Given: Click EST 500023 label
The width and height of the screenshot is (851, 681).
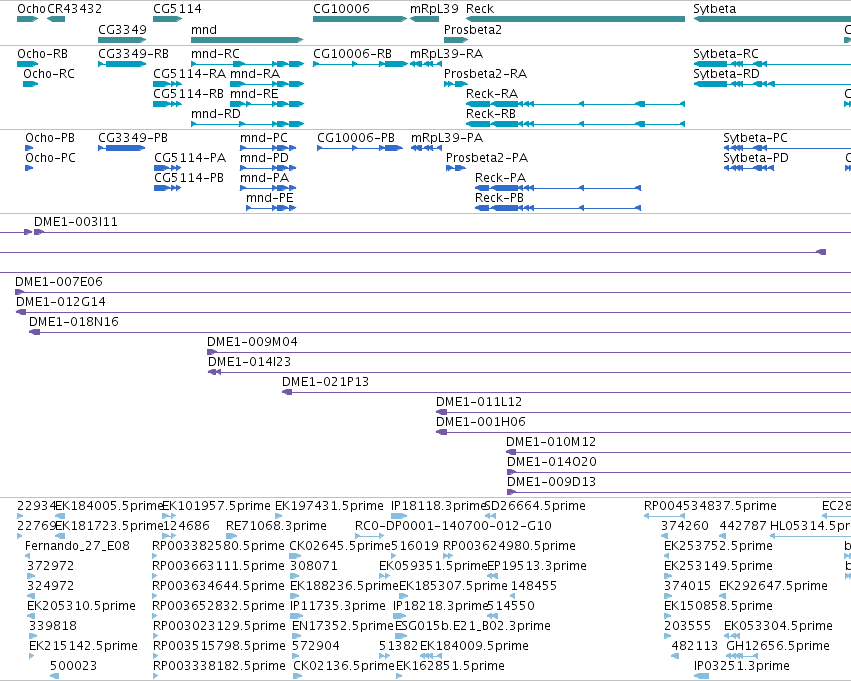Looking at the screenshot, I should [73, 666].
